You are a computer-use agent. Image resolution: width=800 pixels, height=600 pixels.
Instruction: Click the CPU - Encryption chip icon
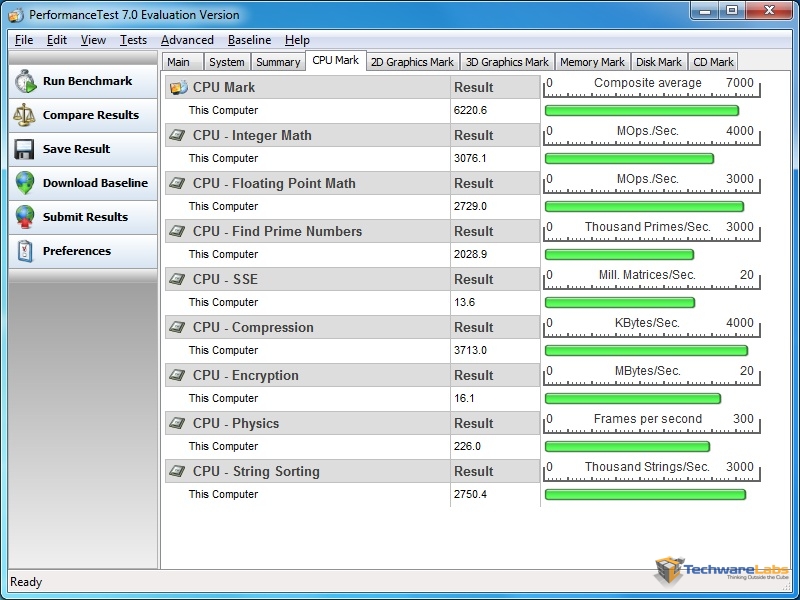tap(177, 376)
